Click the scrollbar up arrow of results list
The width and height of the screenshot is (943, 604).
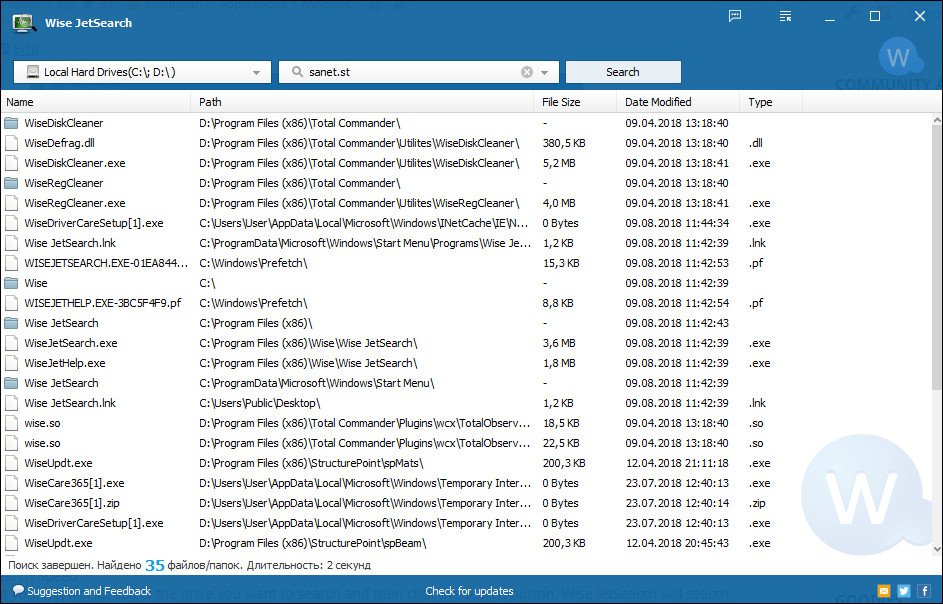[x=937, y=120]
